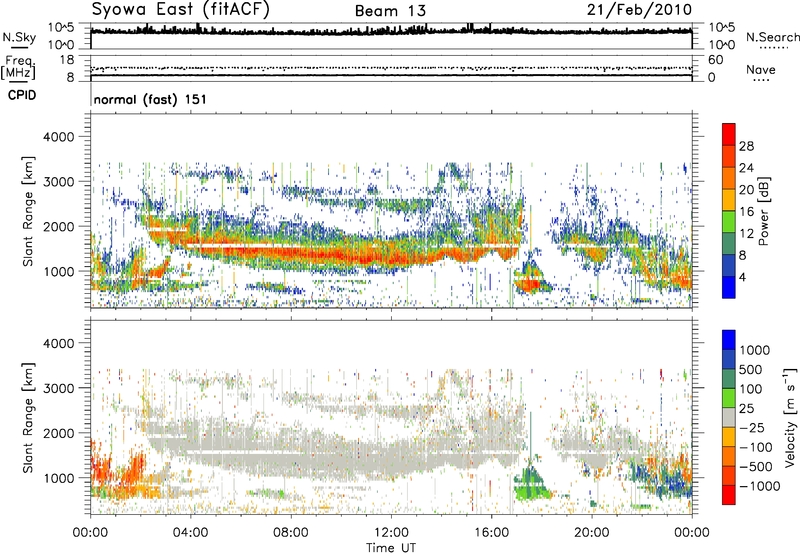This screenshot has height=554, width=800.
Task: Click the 'Freq. [MHz]' axis label
Action: click(x=19, y=68)
